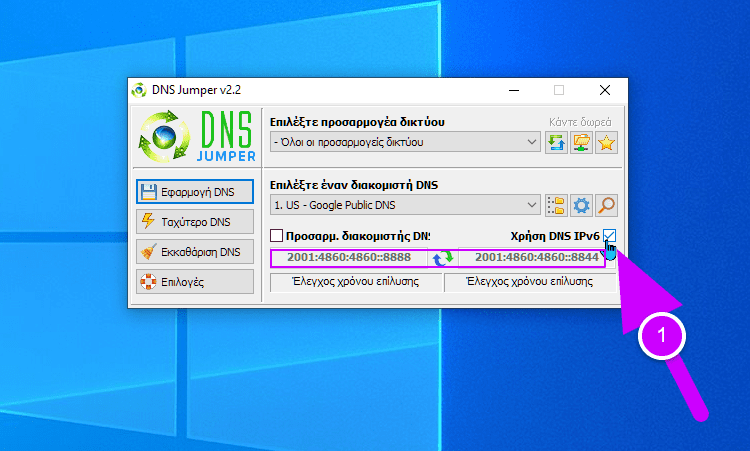Swap DNS addresses with green arrows icon
Screen dimensions: 750x451
(x=442, y=258)
